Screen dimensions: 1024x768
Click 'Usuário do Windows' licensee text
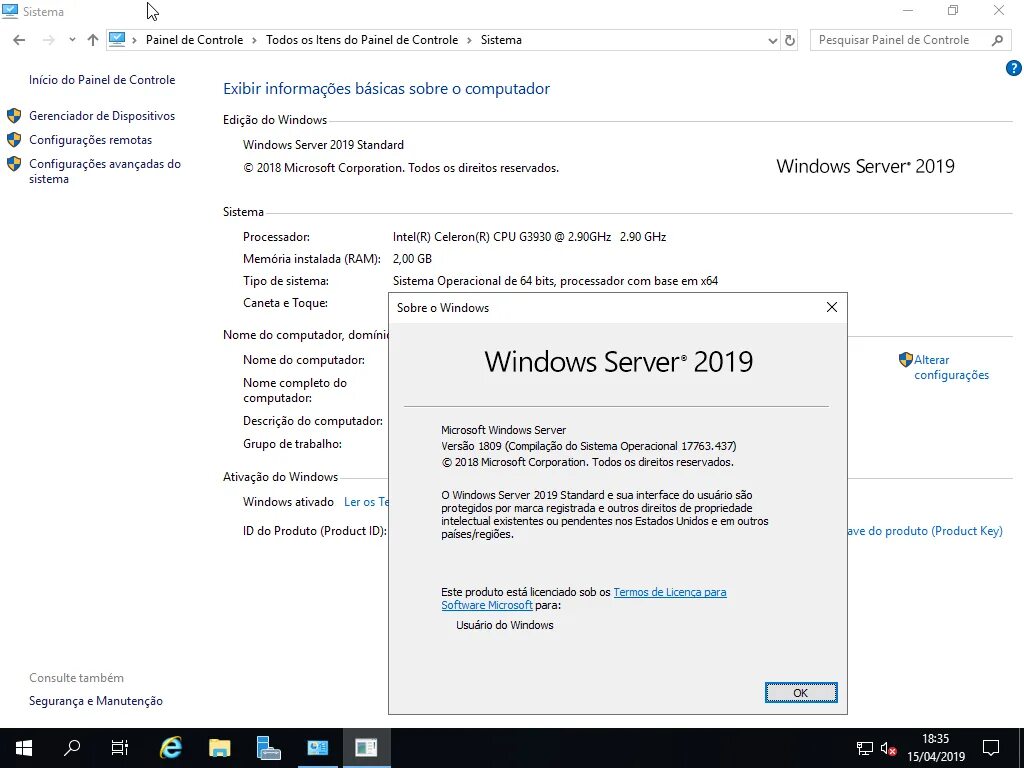504,625
